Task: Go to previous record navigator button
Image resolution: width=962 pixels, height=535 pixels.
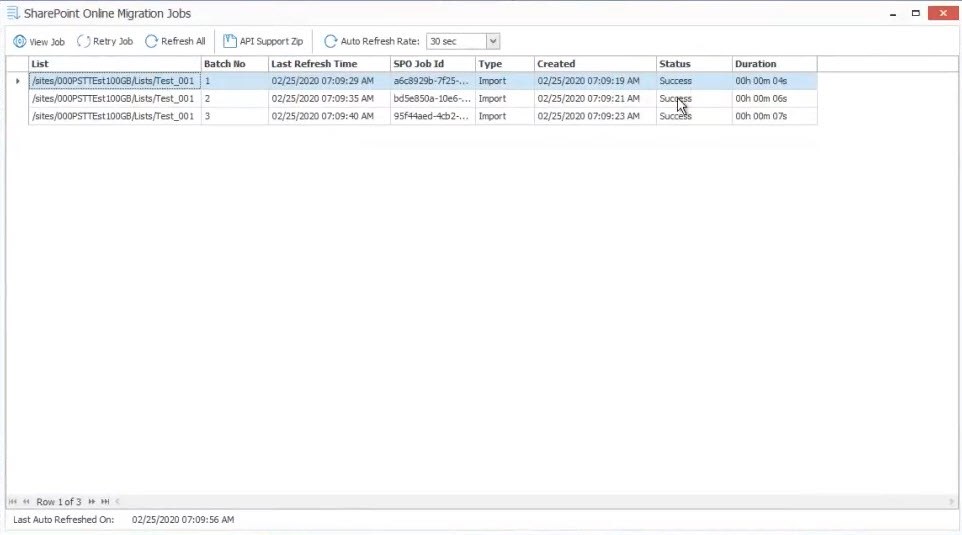Action: [x=26, y=501]
